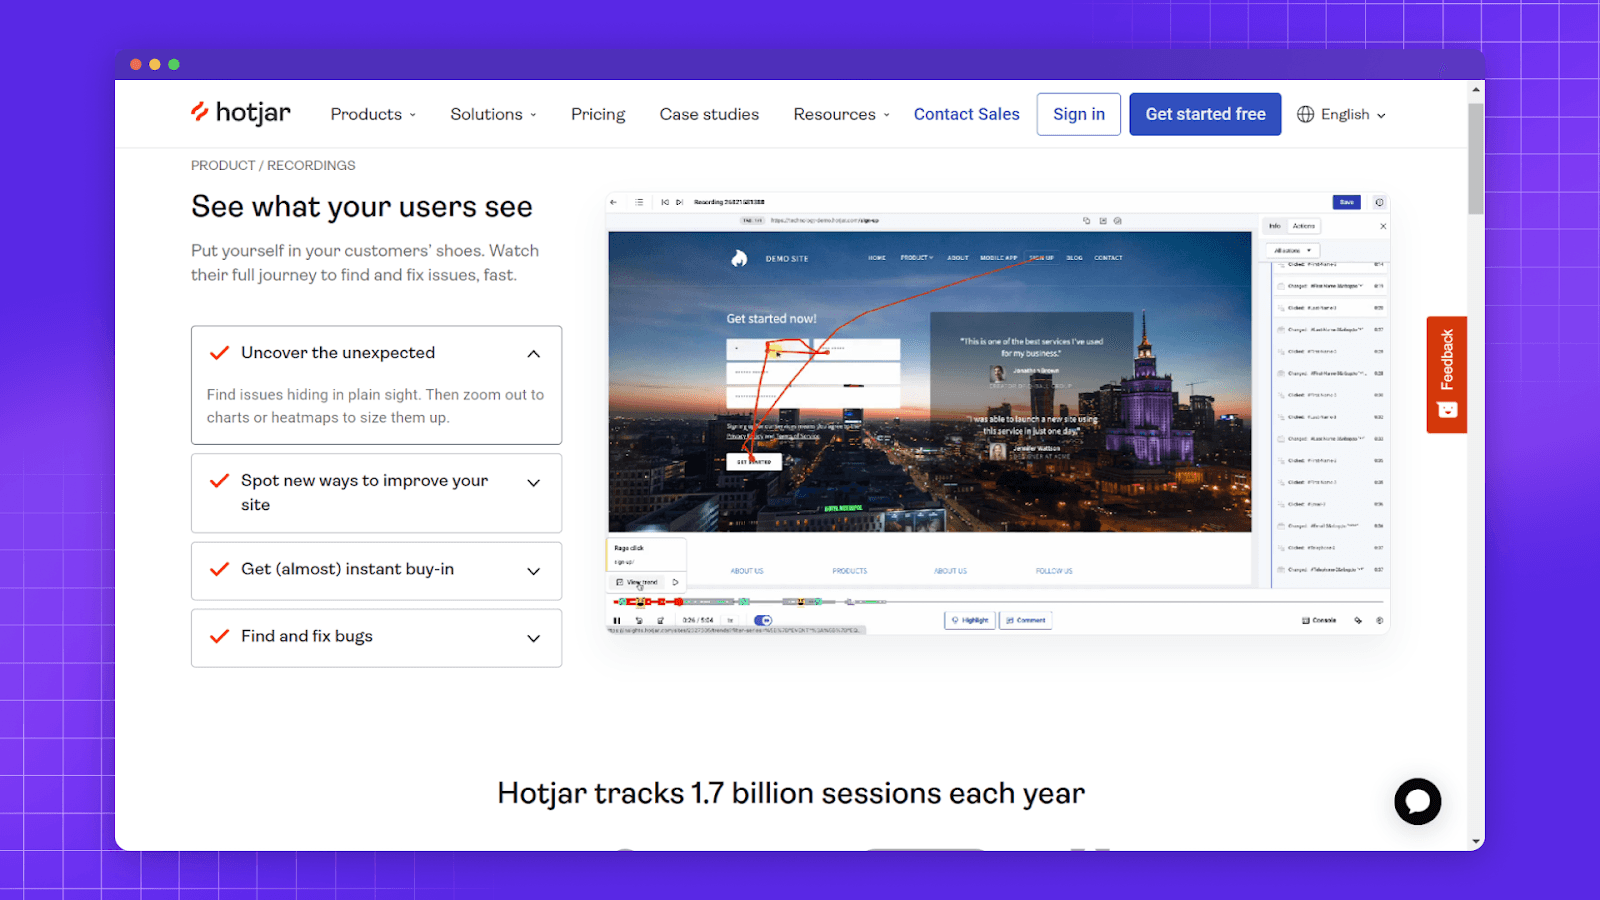This screenshot has height=900, width=1600.
Task: Click the scrollbar down arrow
Action: coord(1476,842)
